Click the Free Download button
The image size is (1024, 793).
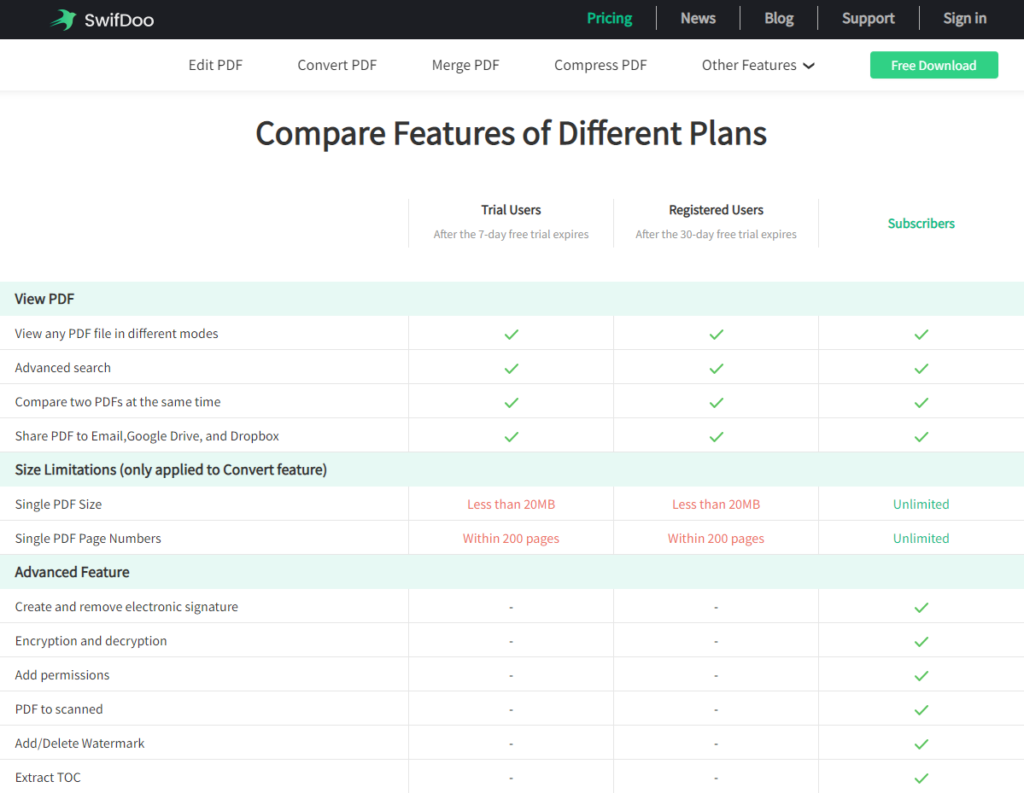pyautogui.click(x=933, y=65)
